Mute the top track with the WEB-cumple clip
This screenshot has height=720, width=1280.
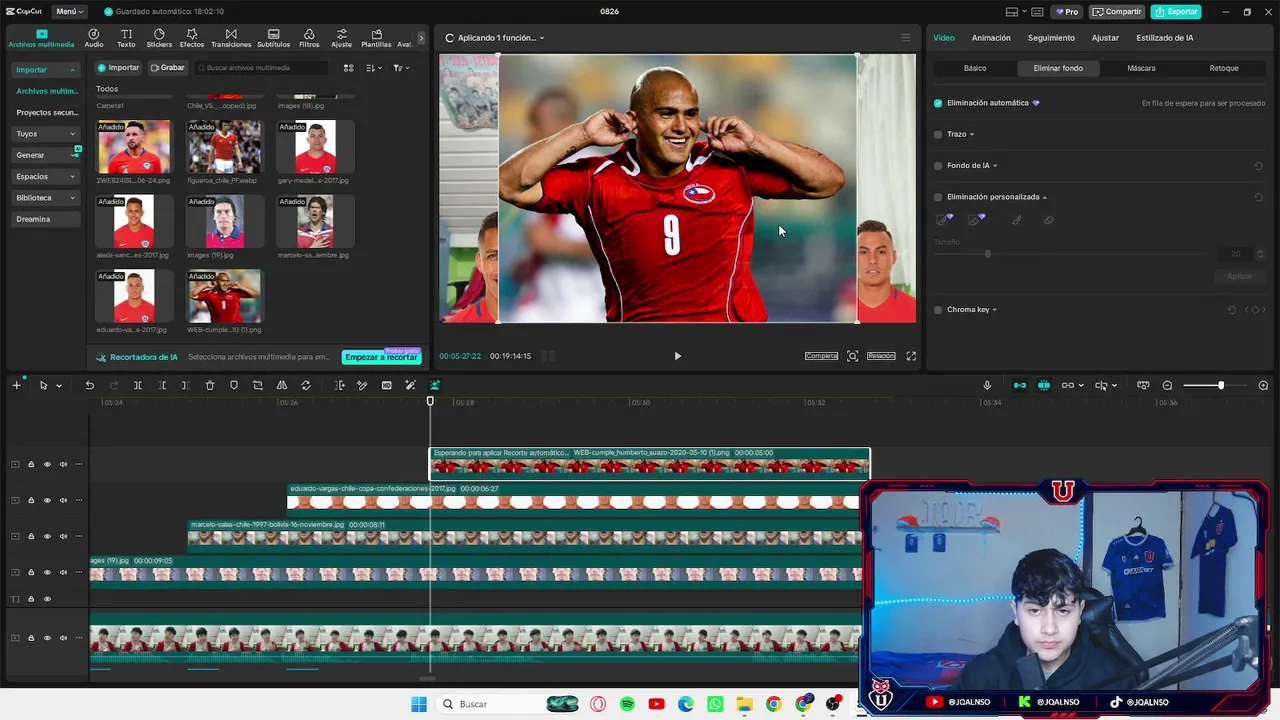click(x=63, y=464)
